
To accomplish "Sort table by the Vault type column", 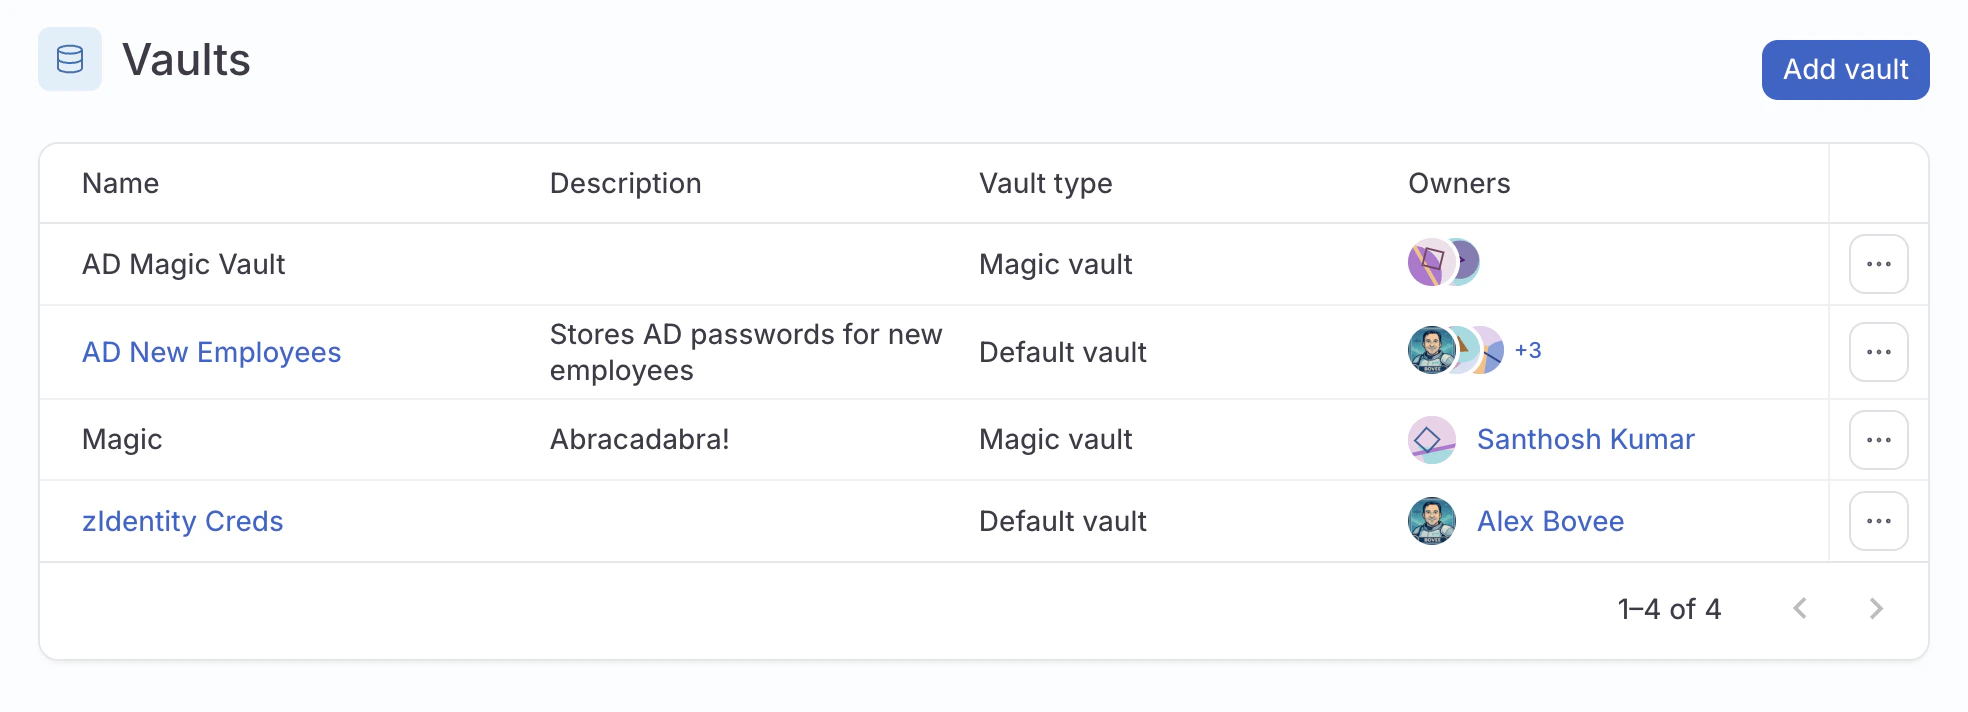I will tap(1045, 183).
